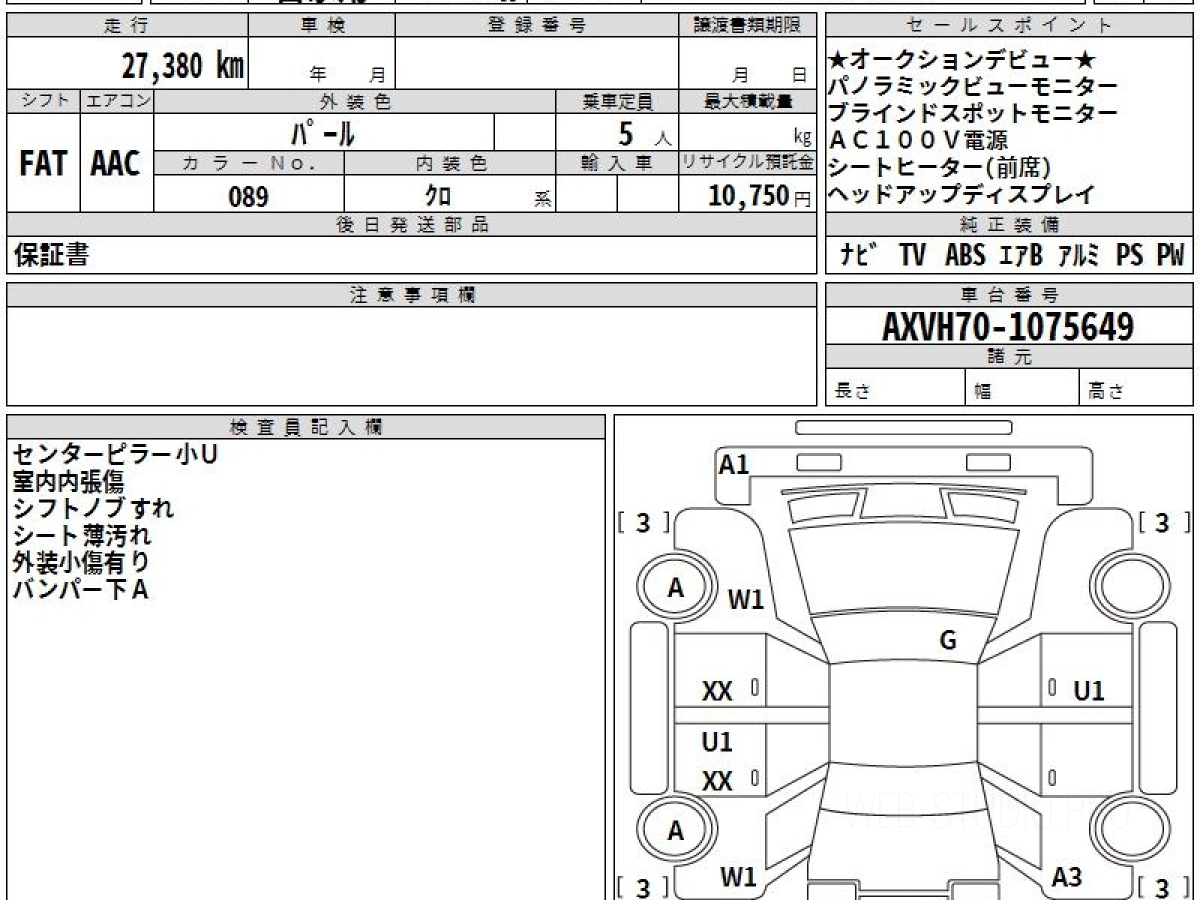1200x900 pixels.
Task: Select the color number 089
Action: click(x=249, y=197)
